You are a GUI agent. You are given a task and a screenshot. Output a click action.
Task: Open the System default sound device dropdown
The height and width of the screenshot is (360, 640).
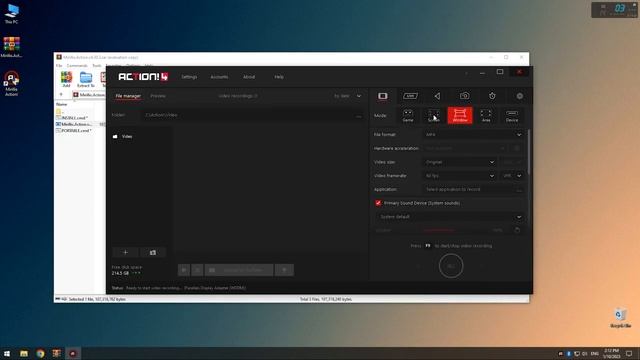450,217
